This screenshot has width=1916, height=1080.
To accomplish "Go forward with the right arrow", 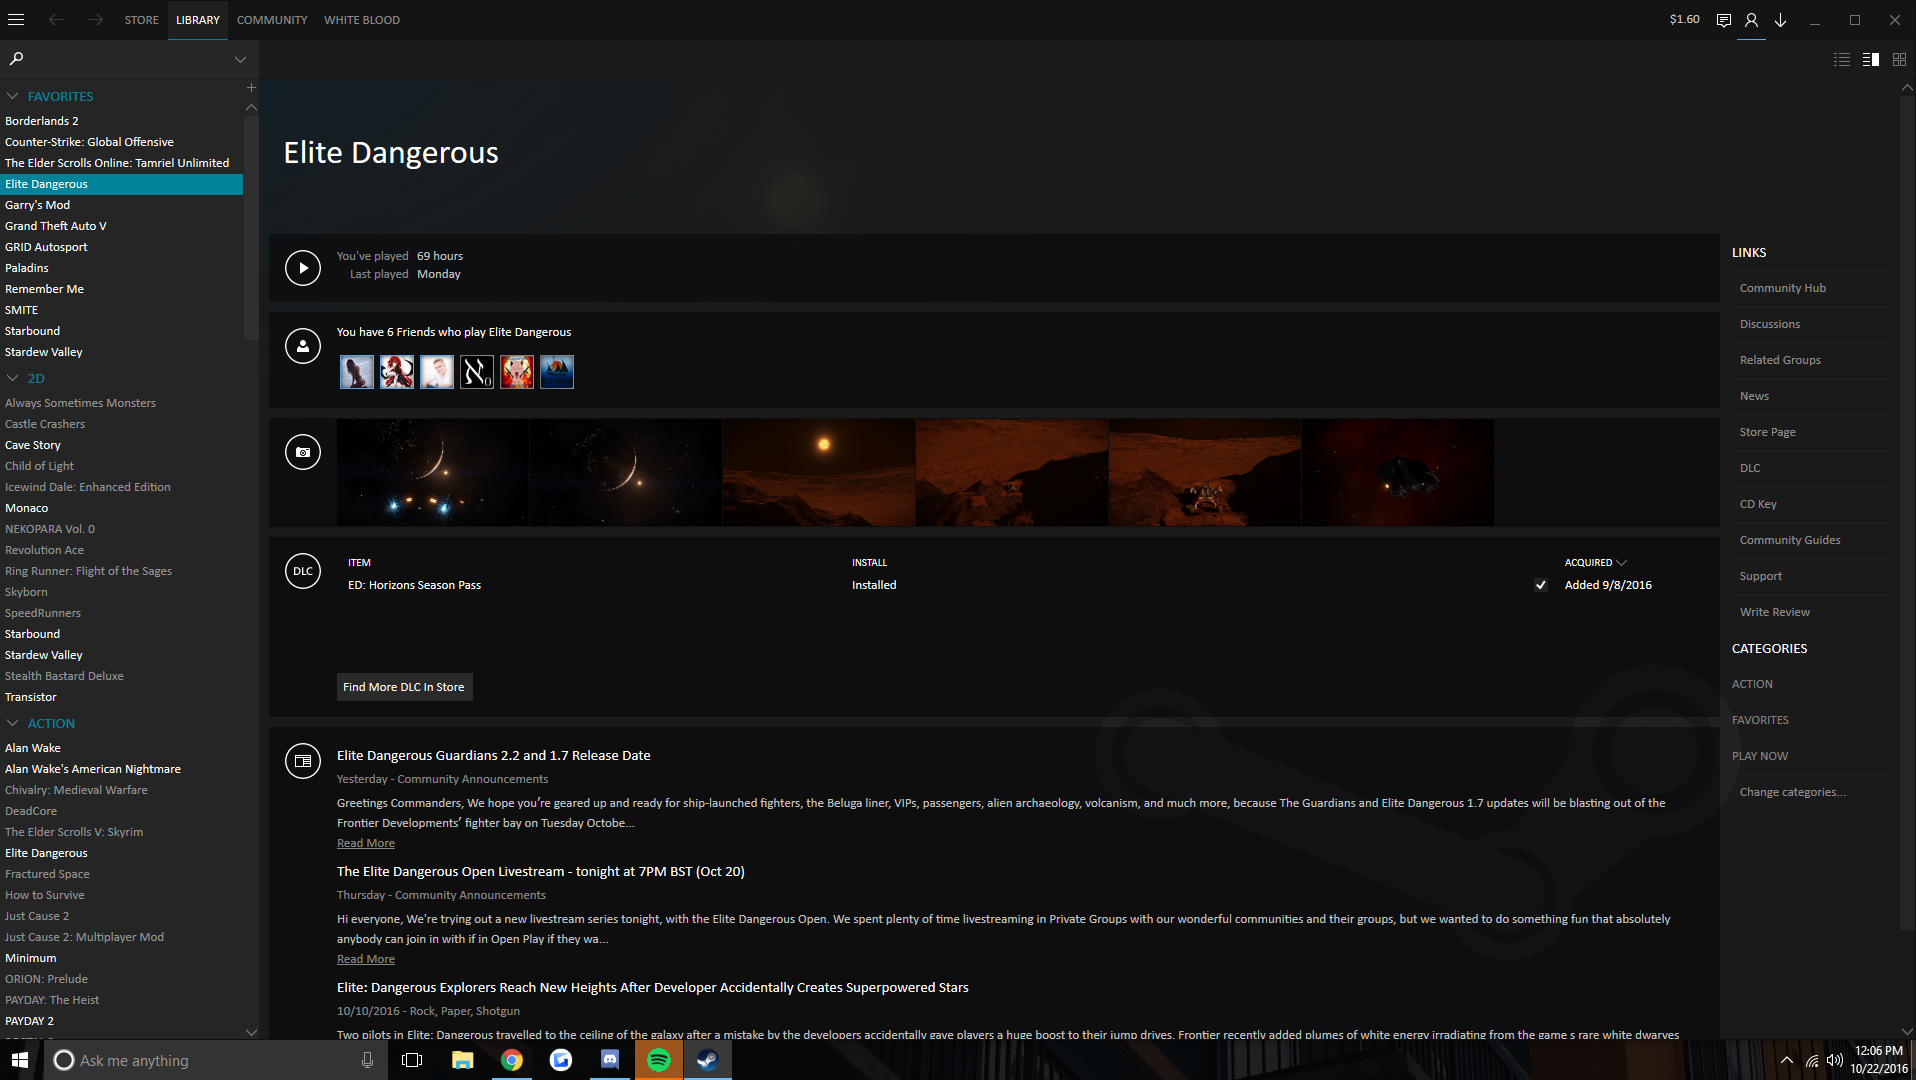I will point(95,20).
